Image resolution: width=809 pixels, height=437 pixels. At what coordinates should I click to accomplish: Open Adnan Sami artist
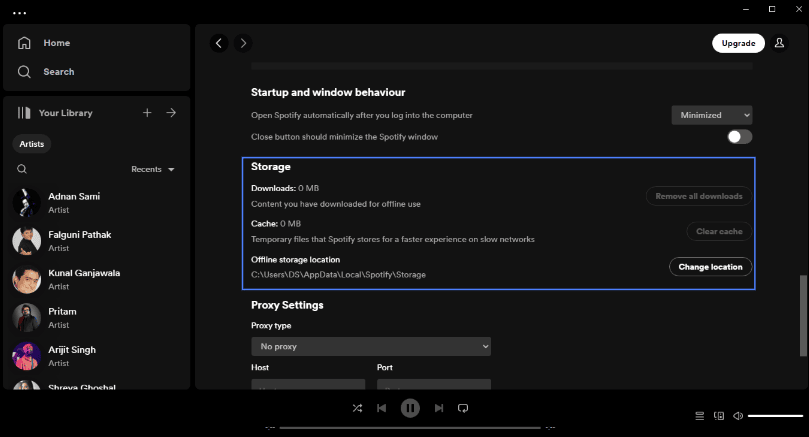[x=96, y=203]
